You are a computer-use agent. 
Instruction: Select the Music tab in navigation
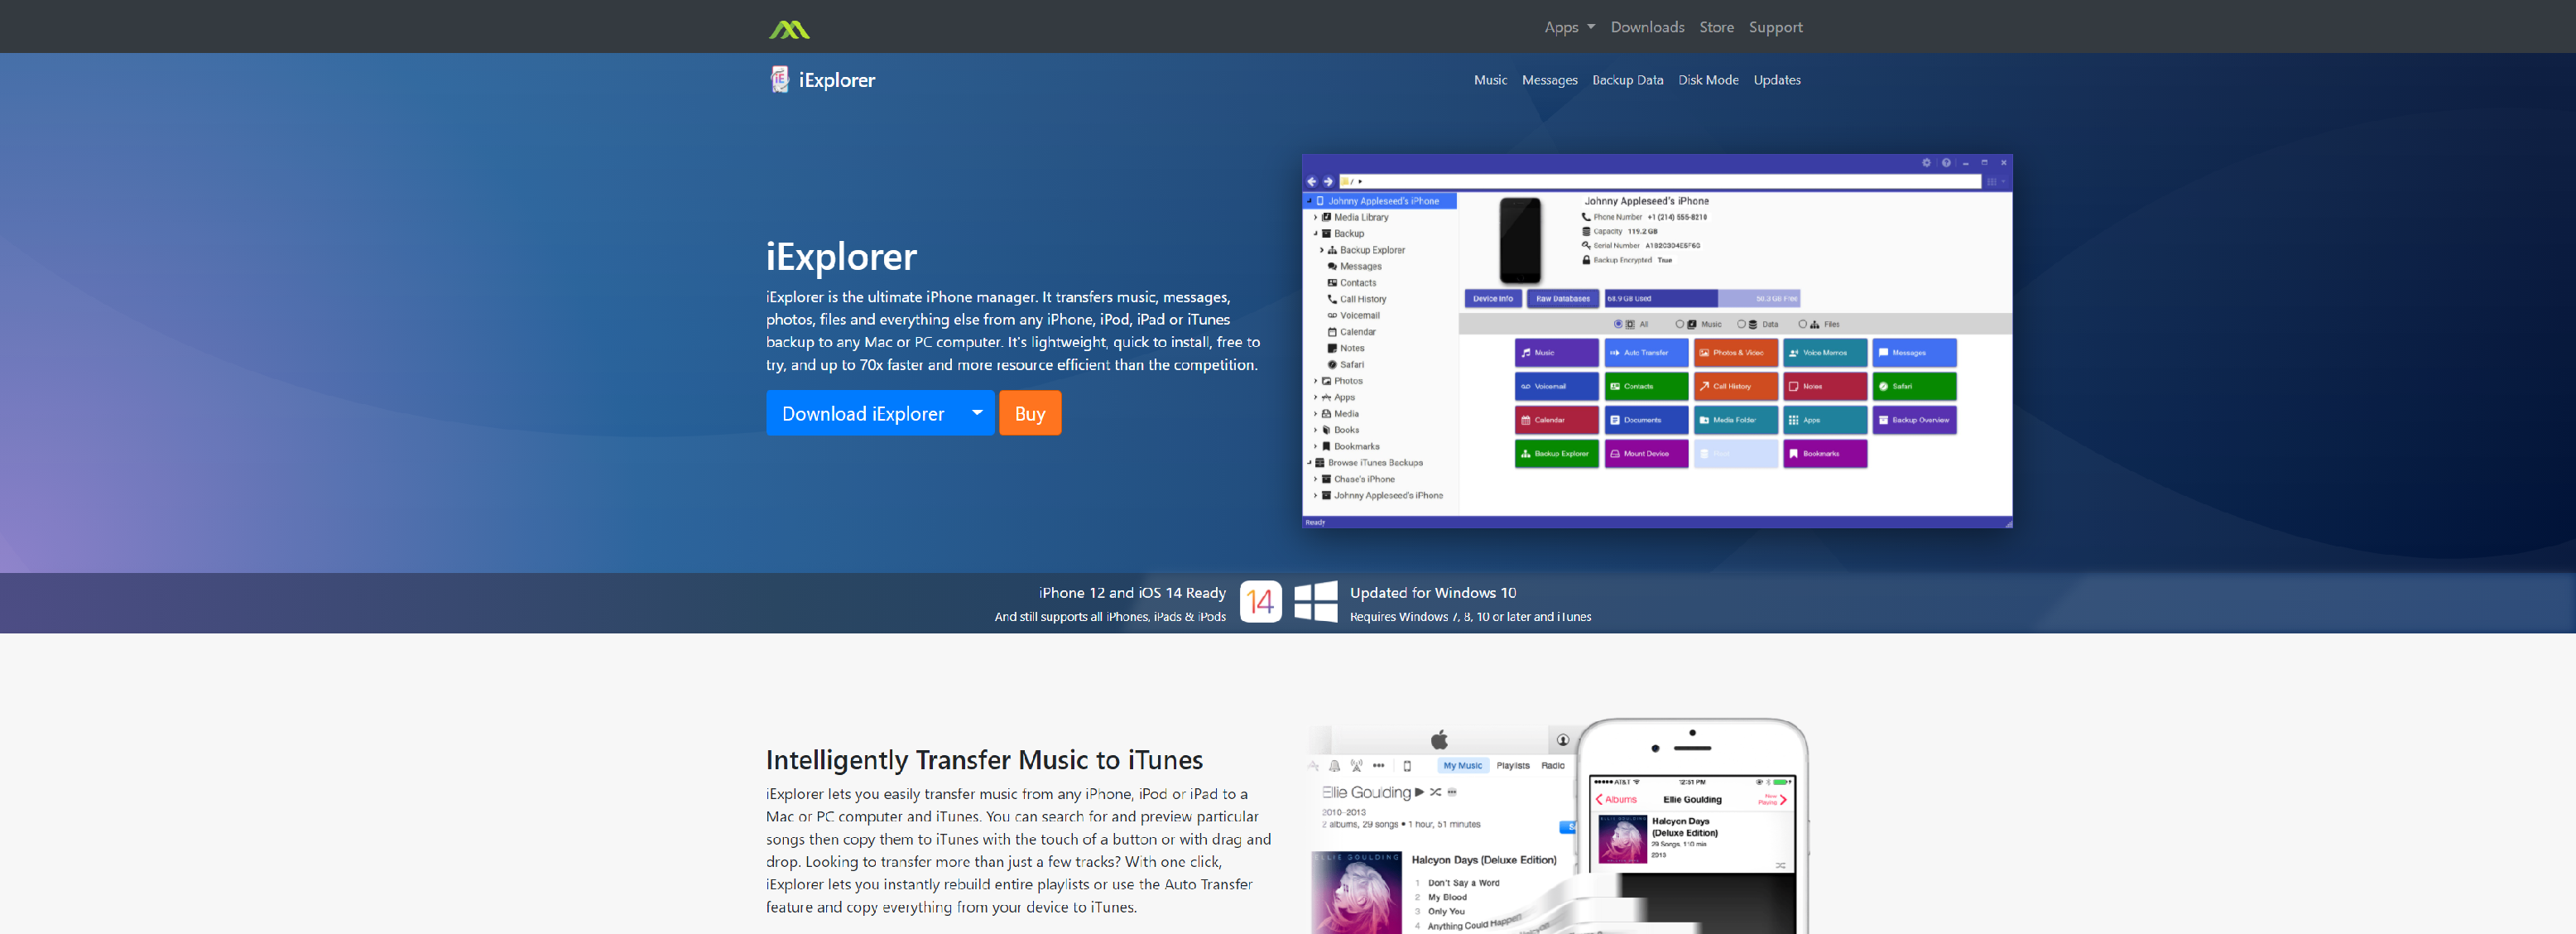coord(1488,80)
